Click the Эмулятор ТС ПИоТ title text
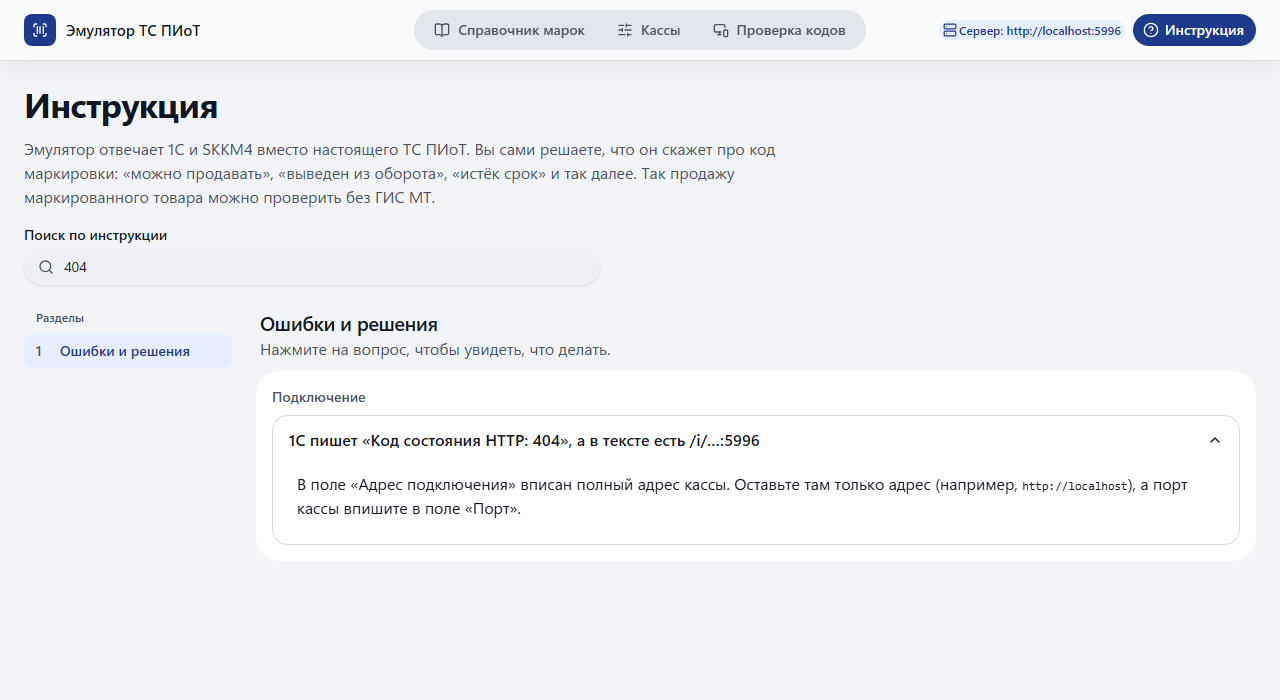Image resolution: width=1280 pixels, height=700 pixels. coord(133,30)
